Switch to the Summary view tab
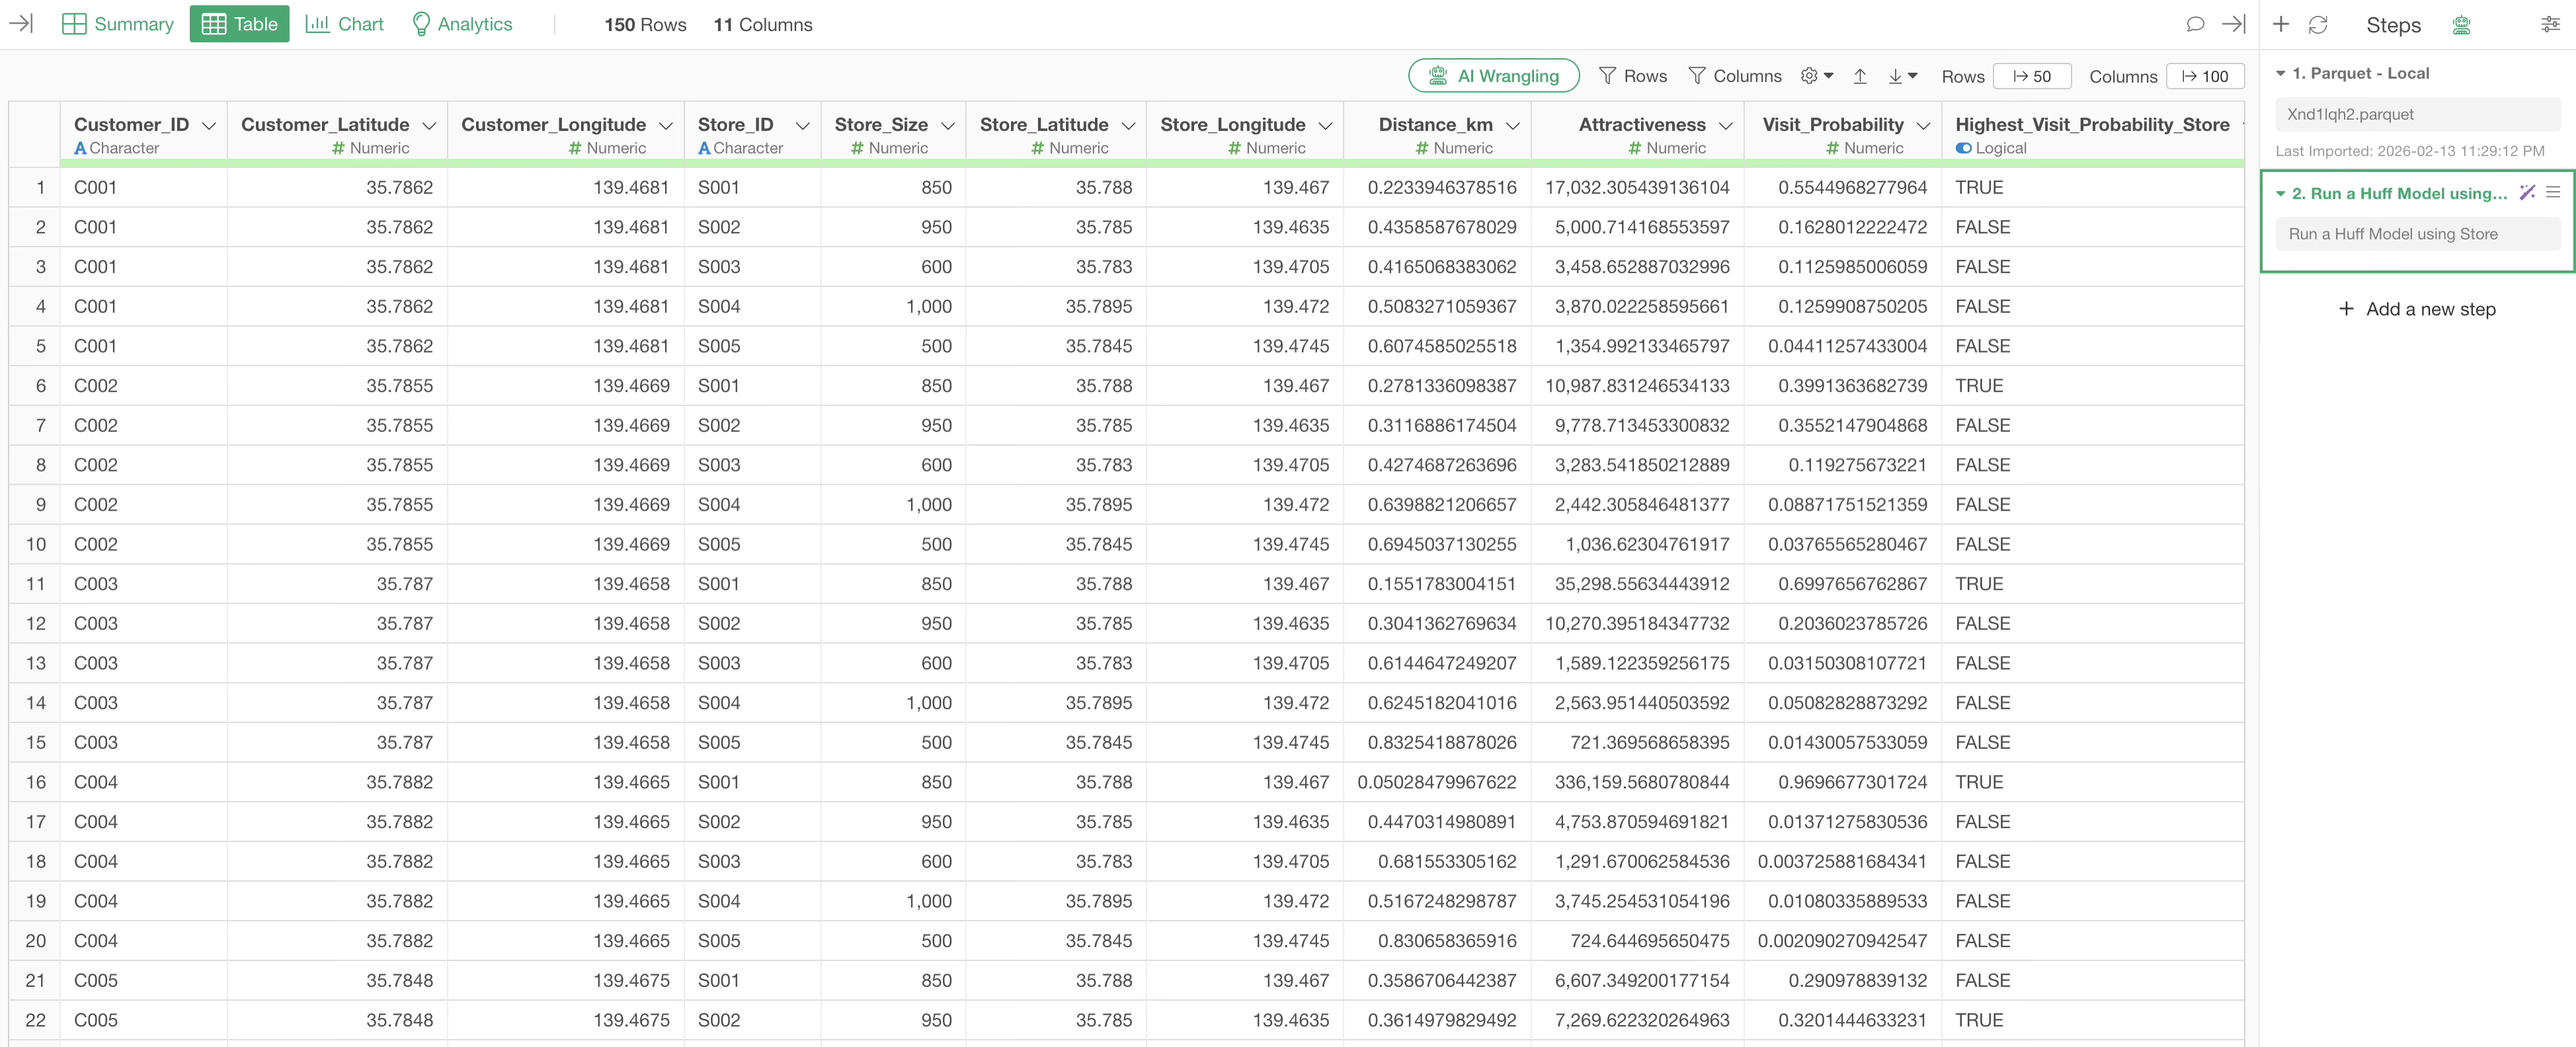Image resolution: width=2576 pixels, height=1047 pixels. 118,24
